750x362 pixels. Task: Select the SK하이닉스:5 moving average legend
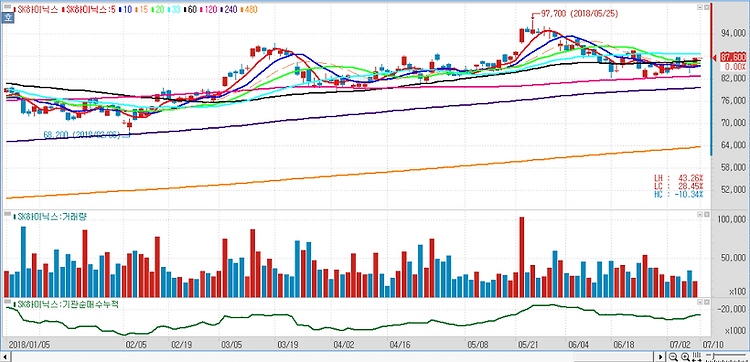click(88, 9)
